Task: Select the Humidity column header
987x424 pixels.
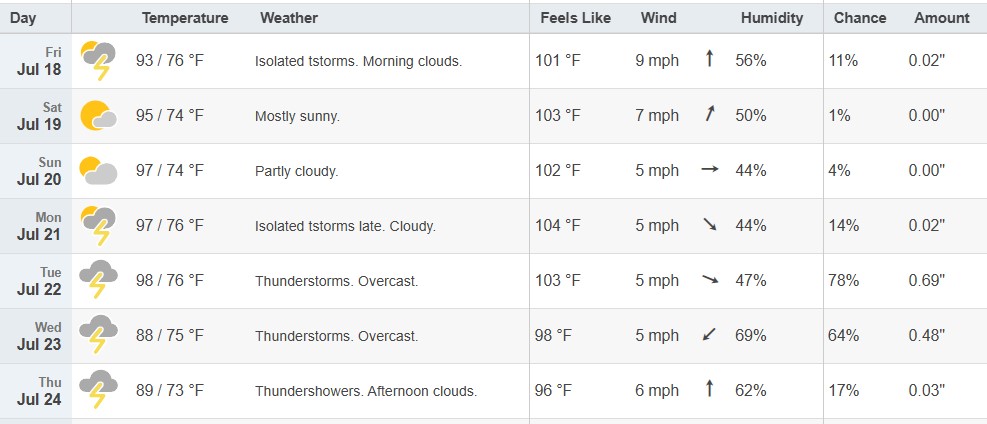Action: (x=772, y=18)
